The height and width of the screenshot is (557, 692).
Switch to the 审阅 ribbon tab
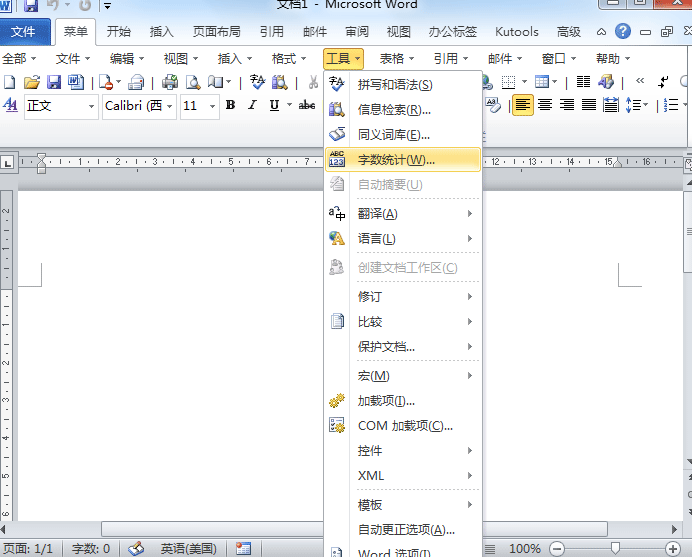click(x=357, y=31)
